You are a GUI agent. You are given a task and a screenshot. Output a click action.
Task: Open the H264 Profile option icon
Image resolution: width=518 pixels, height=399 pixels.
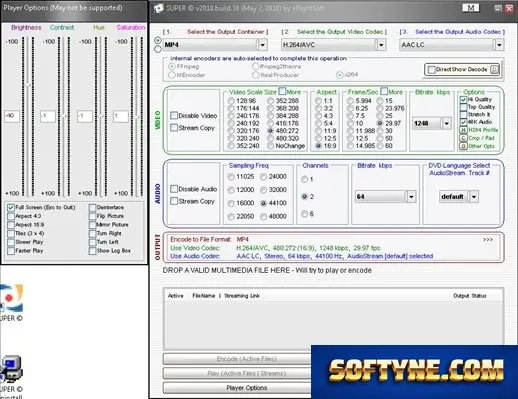point(463,130)
